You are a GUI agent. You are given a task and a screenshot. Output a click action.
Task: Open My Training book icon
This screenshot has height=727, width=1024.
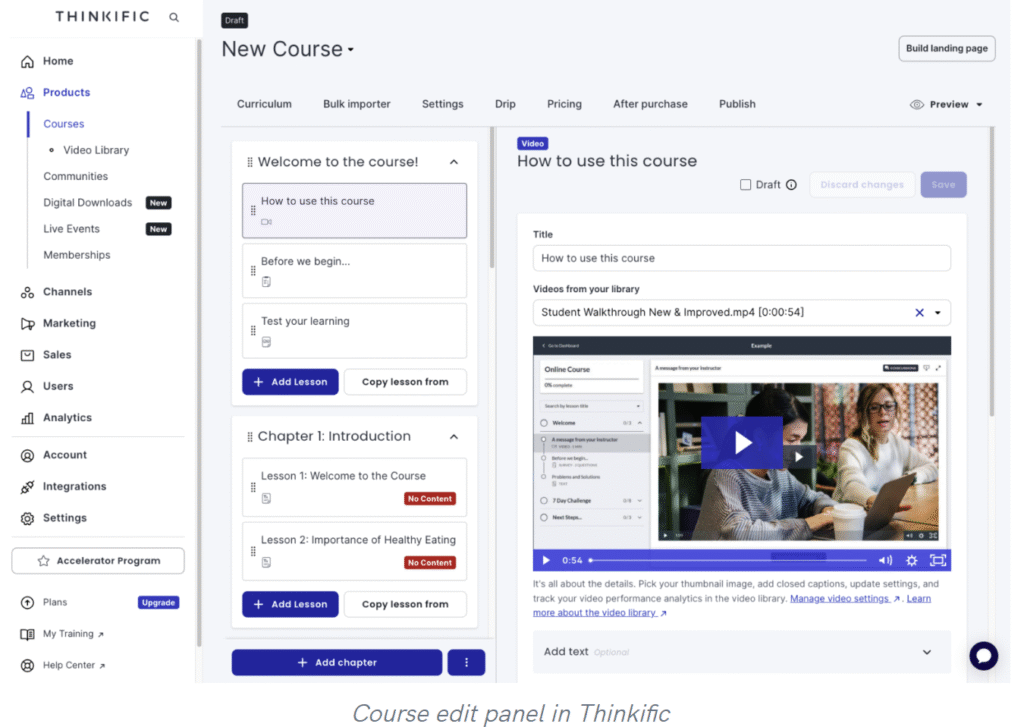27,634
